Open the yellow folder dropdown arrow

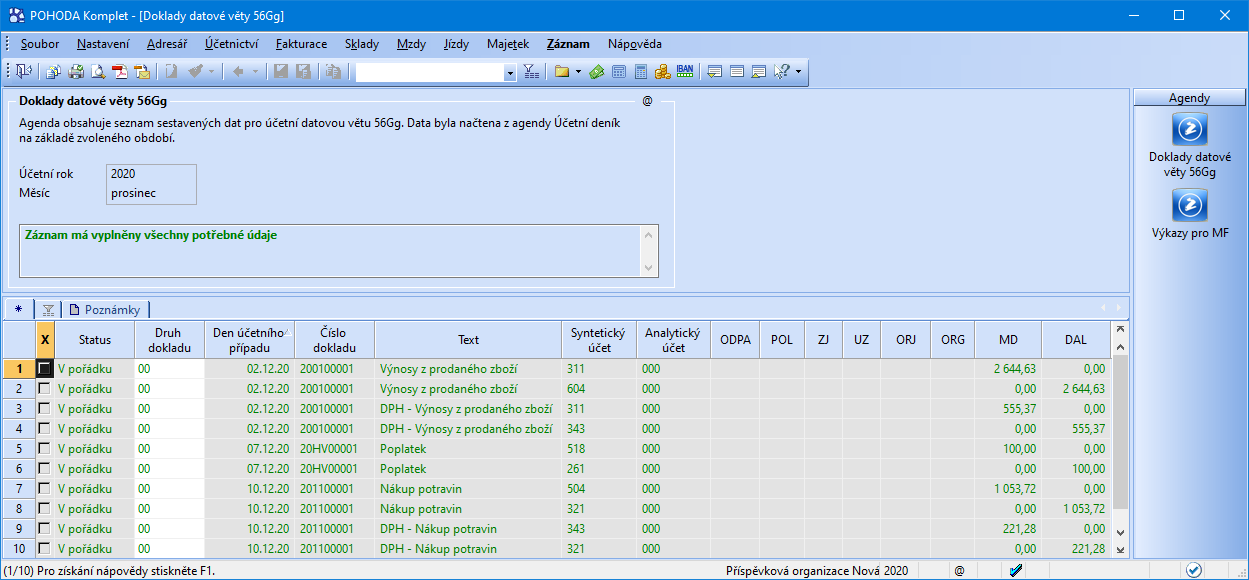[578, 72]
